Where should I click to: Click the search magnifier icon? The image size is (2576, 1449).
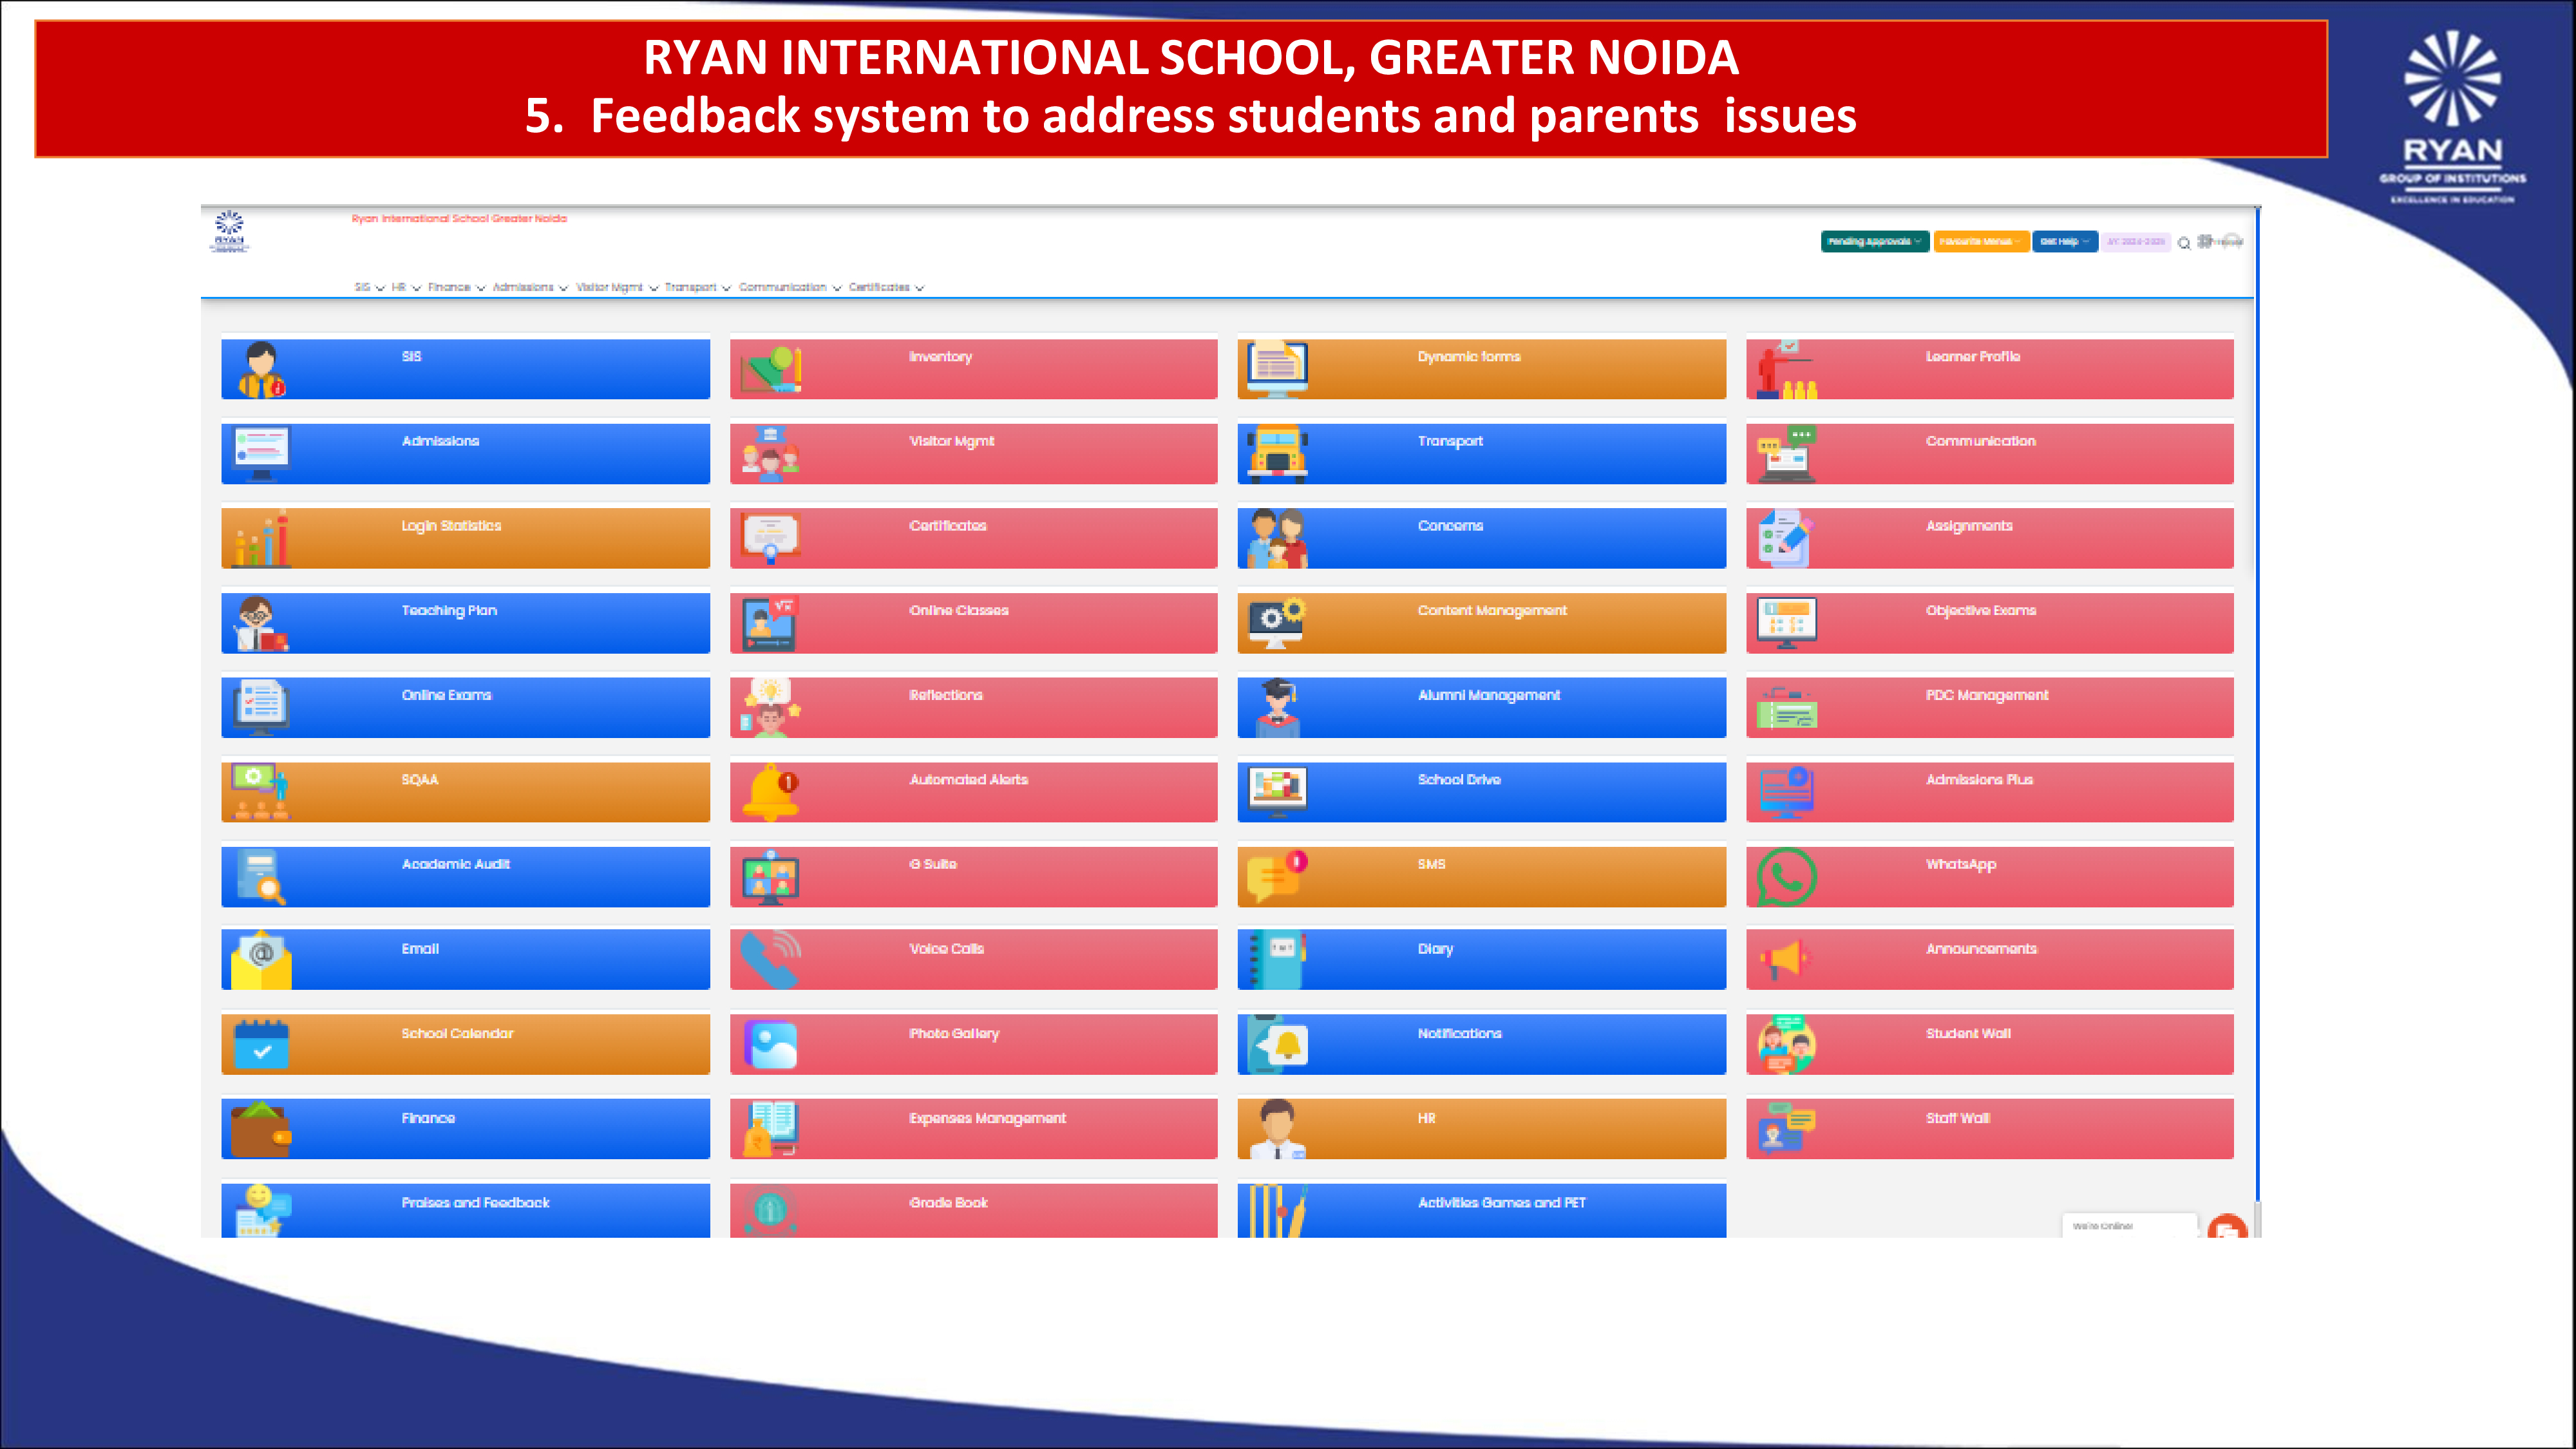pyautogui.click(x=2184, y=243)
